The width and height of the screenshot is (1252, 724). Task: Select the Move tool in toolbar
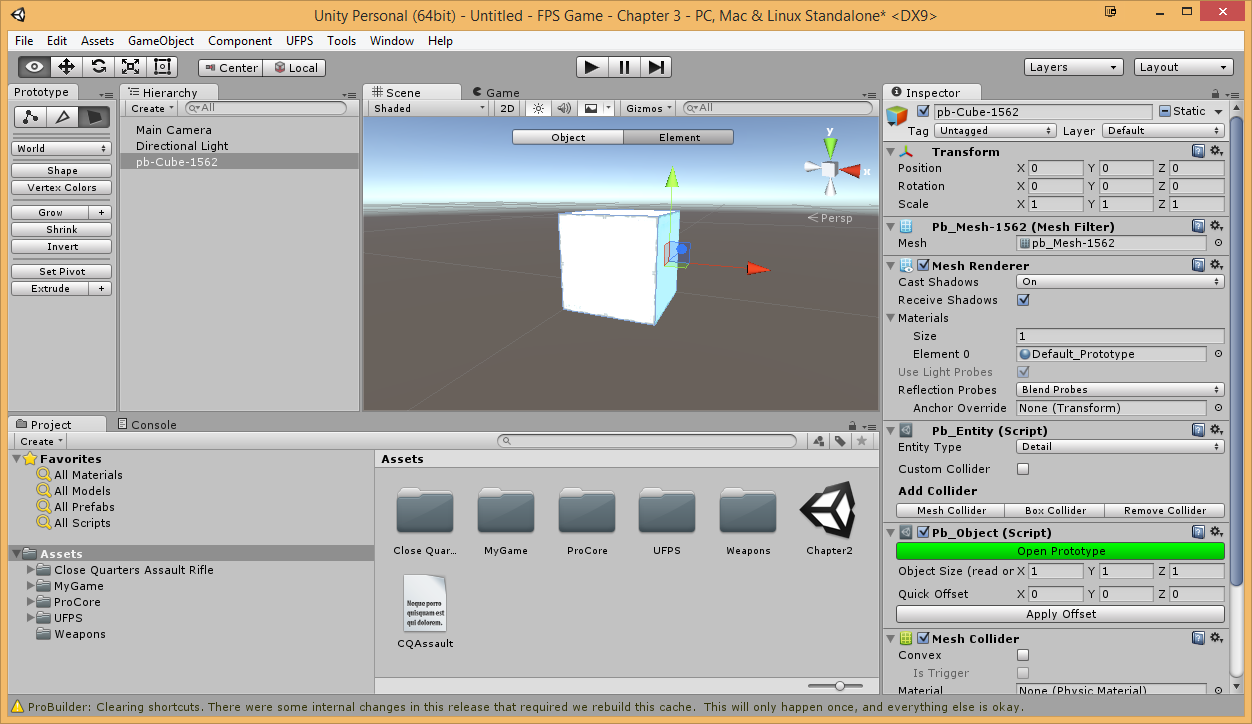(x=66, y=67)
